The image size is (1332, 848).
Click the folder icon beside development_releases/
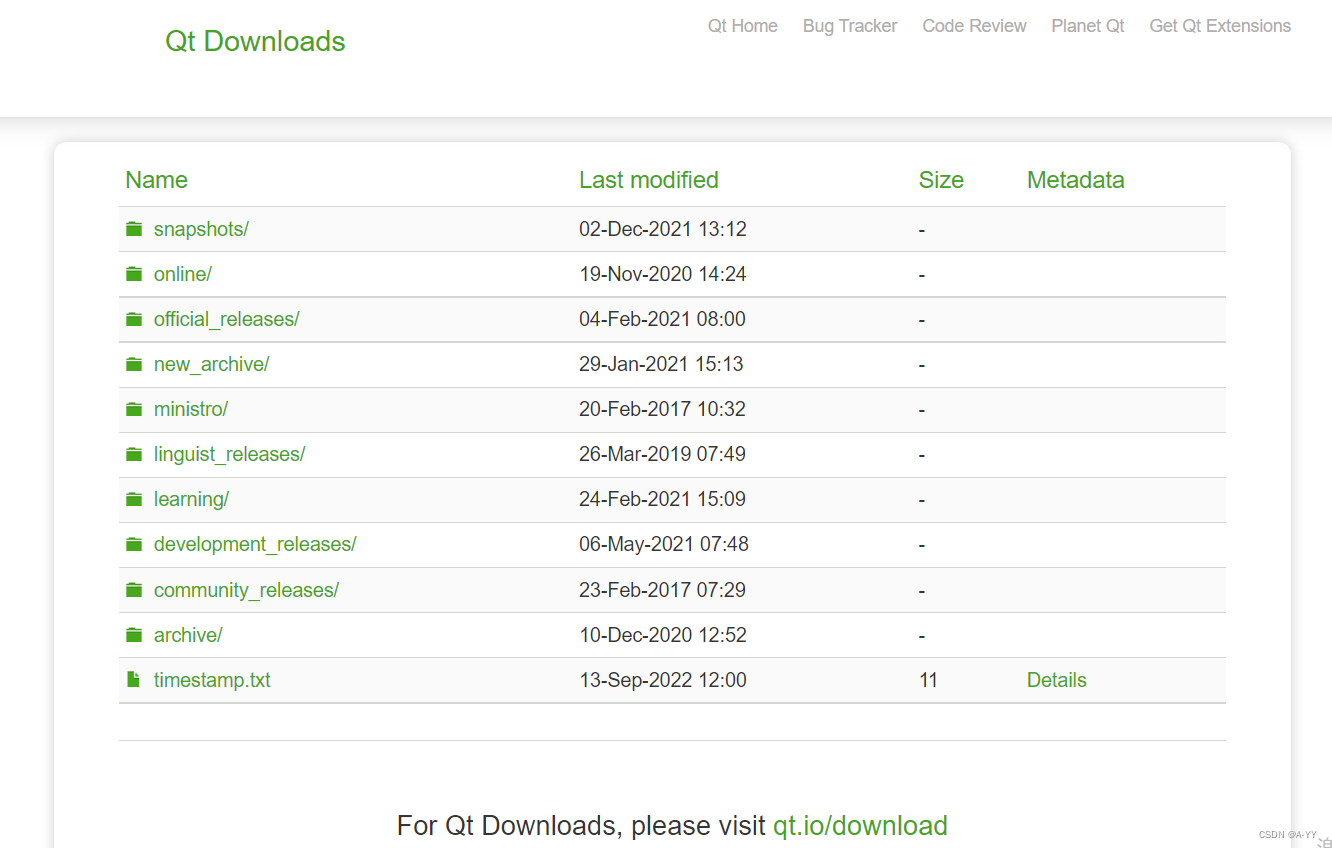click(x=134, y=544)
